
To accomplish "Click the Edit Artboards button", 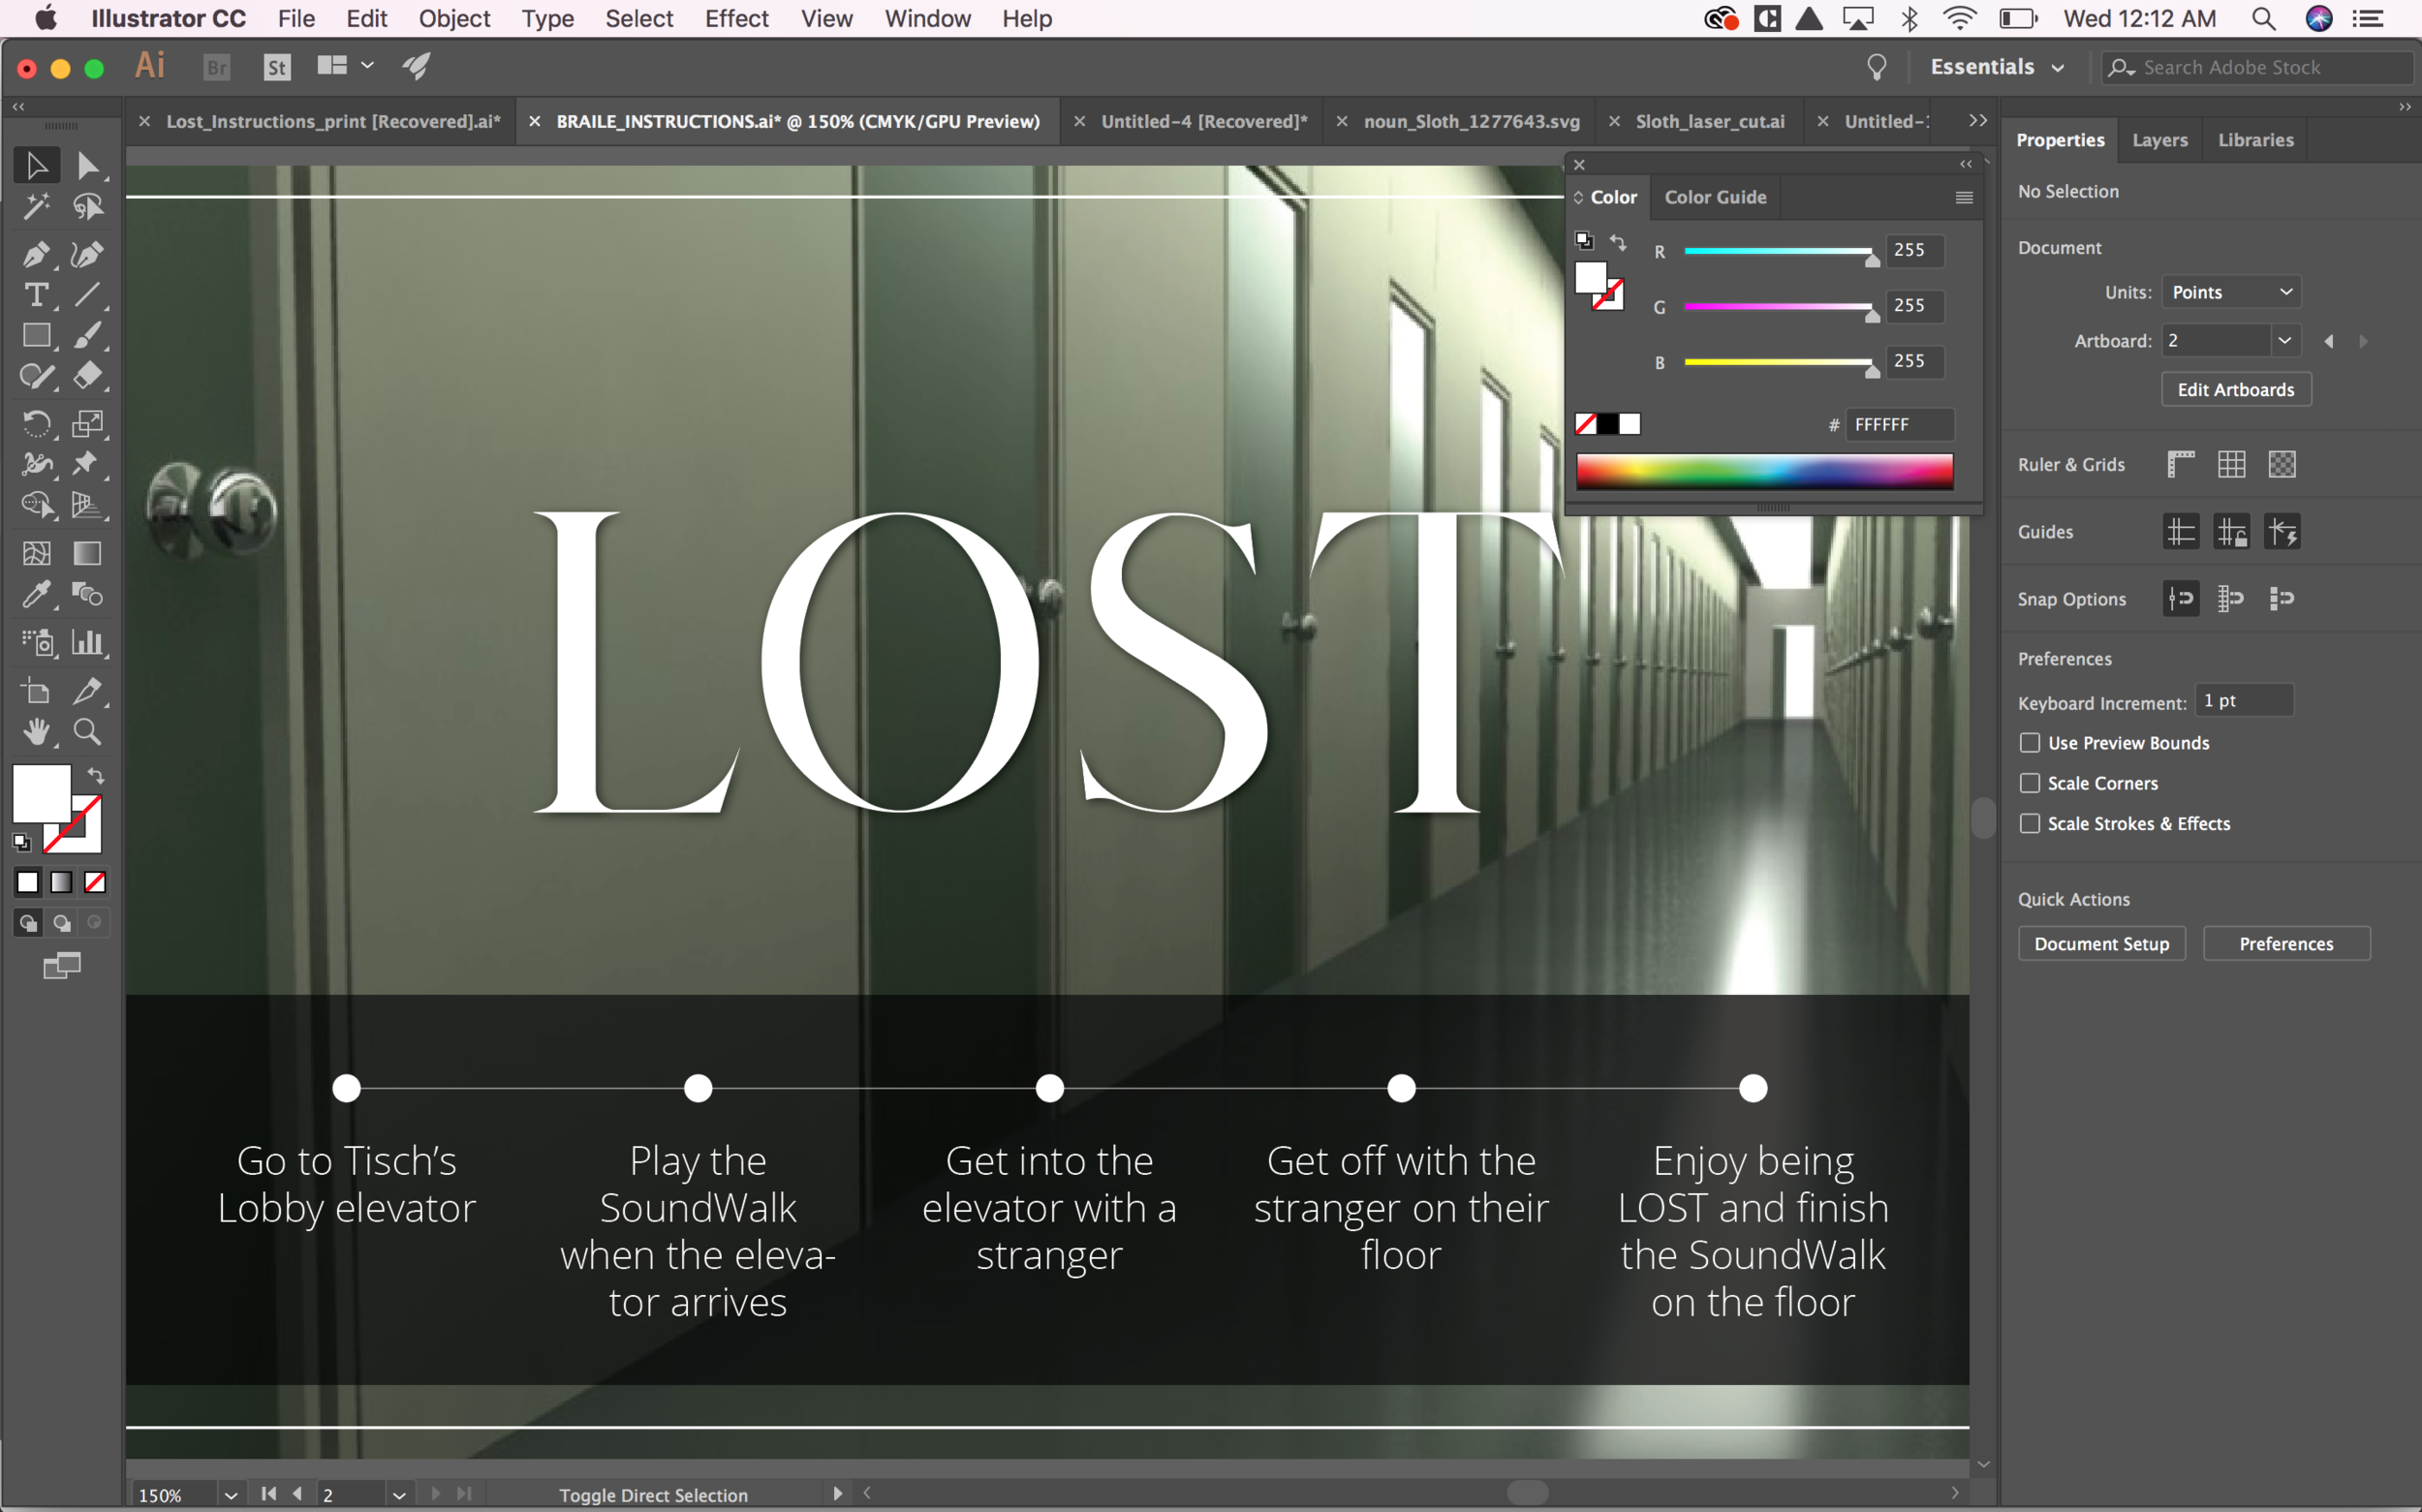I will point(2235,390).
